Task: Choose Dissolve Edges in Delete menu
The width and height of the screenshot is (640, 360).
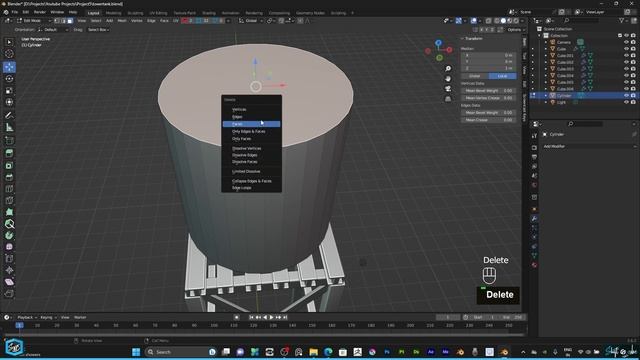Action: point(251,155)
